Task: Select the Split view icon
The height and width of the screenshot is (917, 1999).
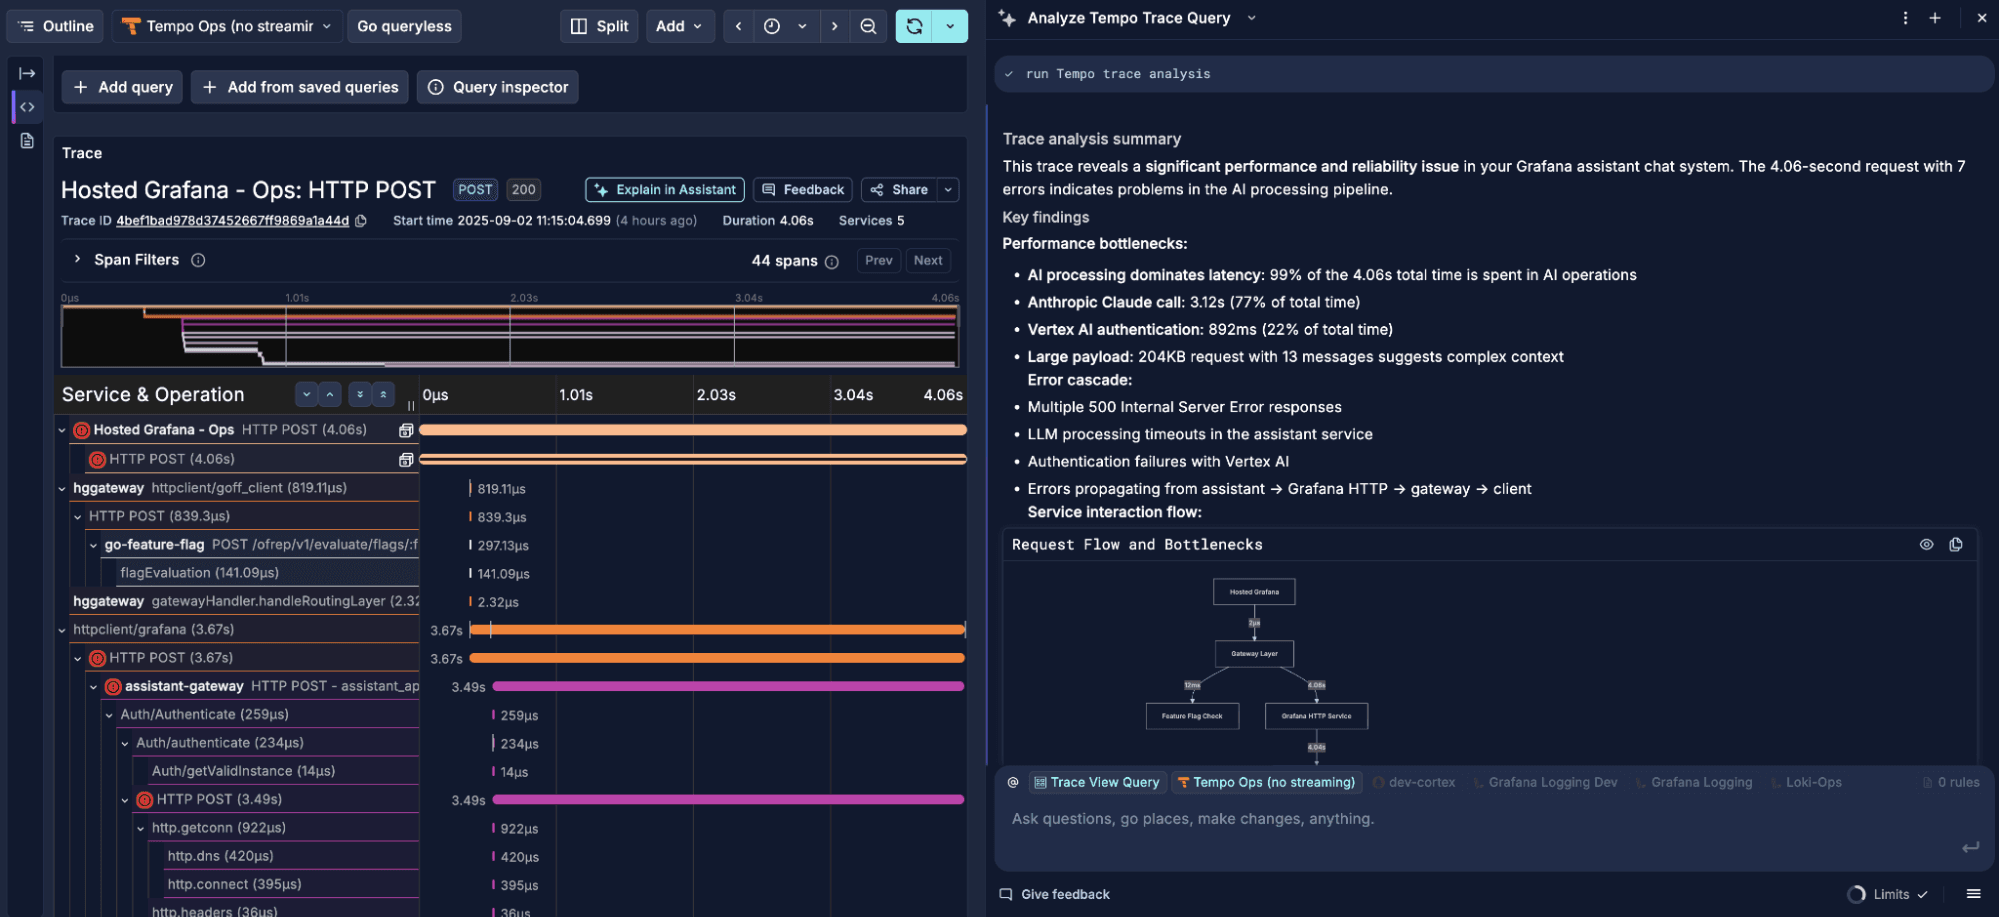Action: pyautogui.click(x=598, y=26)
